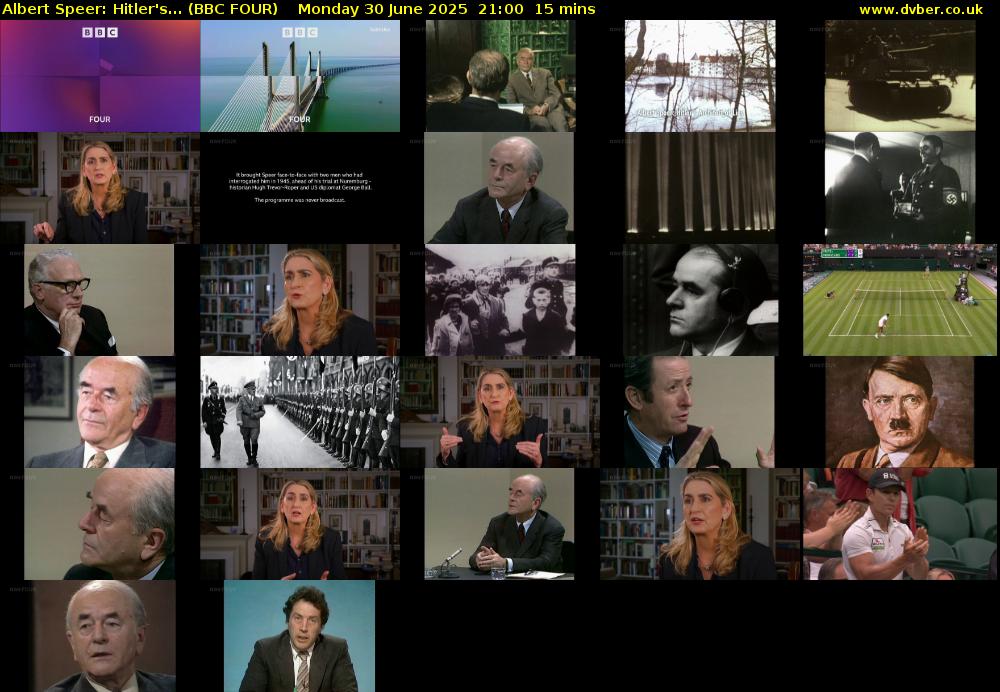Select the dark tank footage thumbnail
The width and height of the screenshot is (1000, 692).
[900, 76]
